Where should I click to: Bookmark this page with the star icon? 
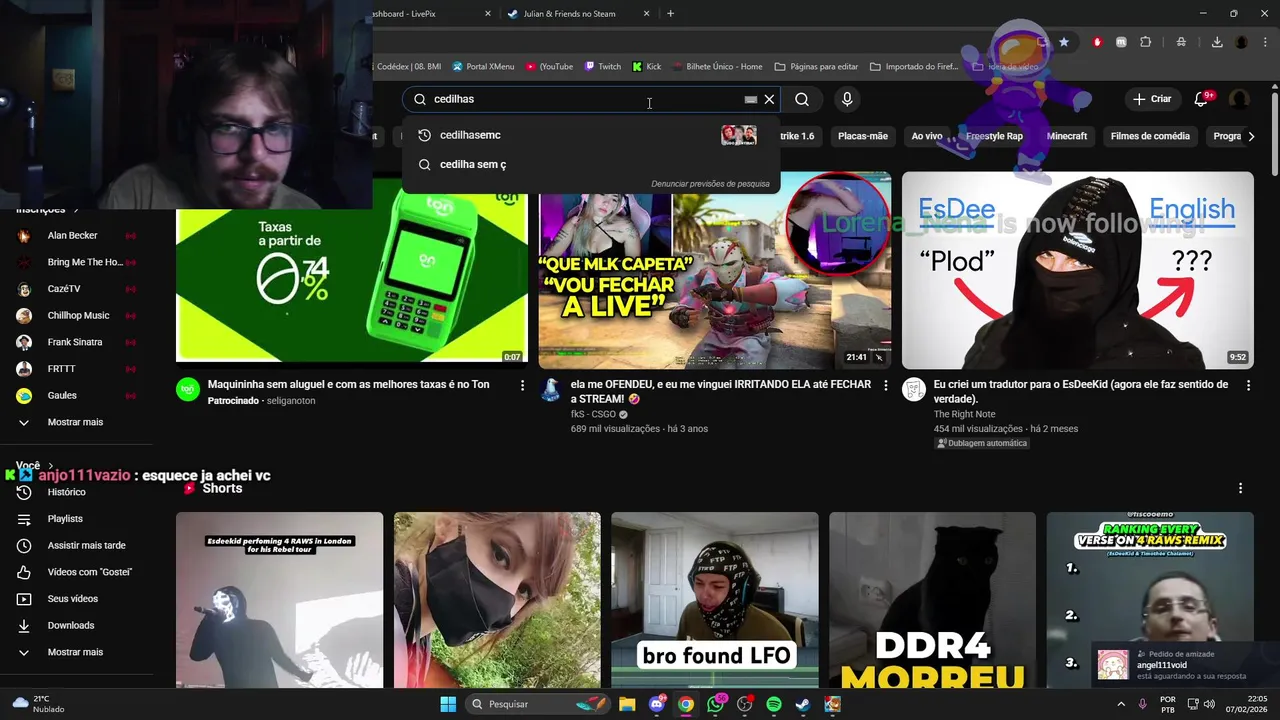[1064, 42]
